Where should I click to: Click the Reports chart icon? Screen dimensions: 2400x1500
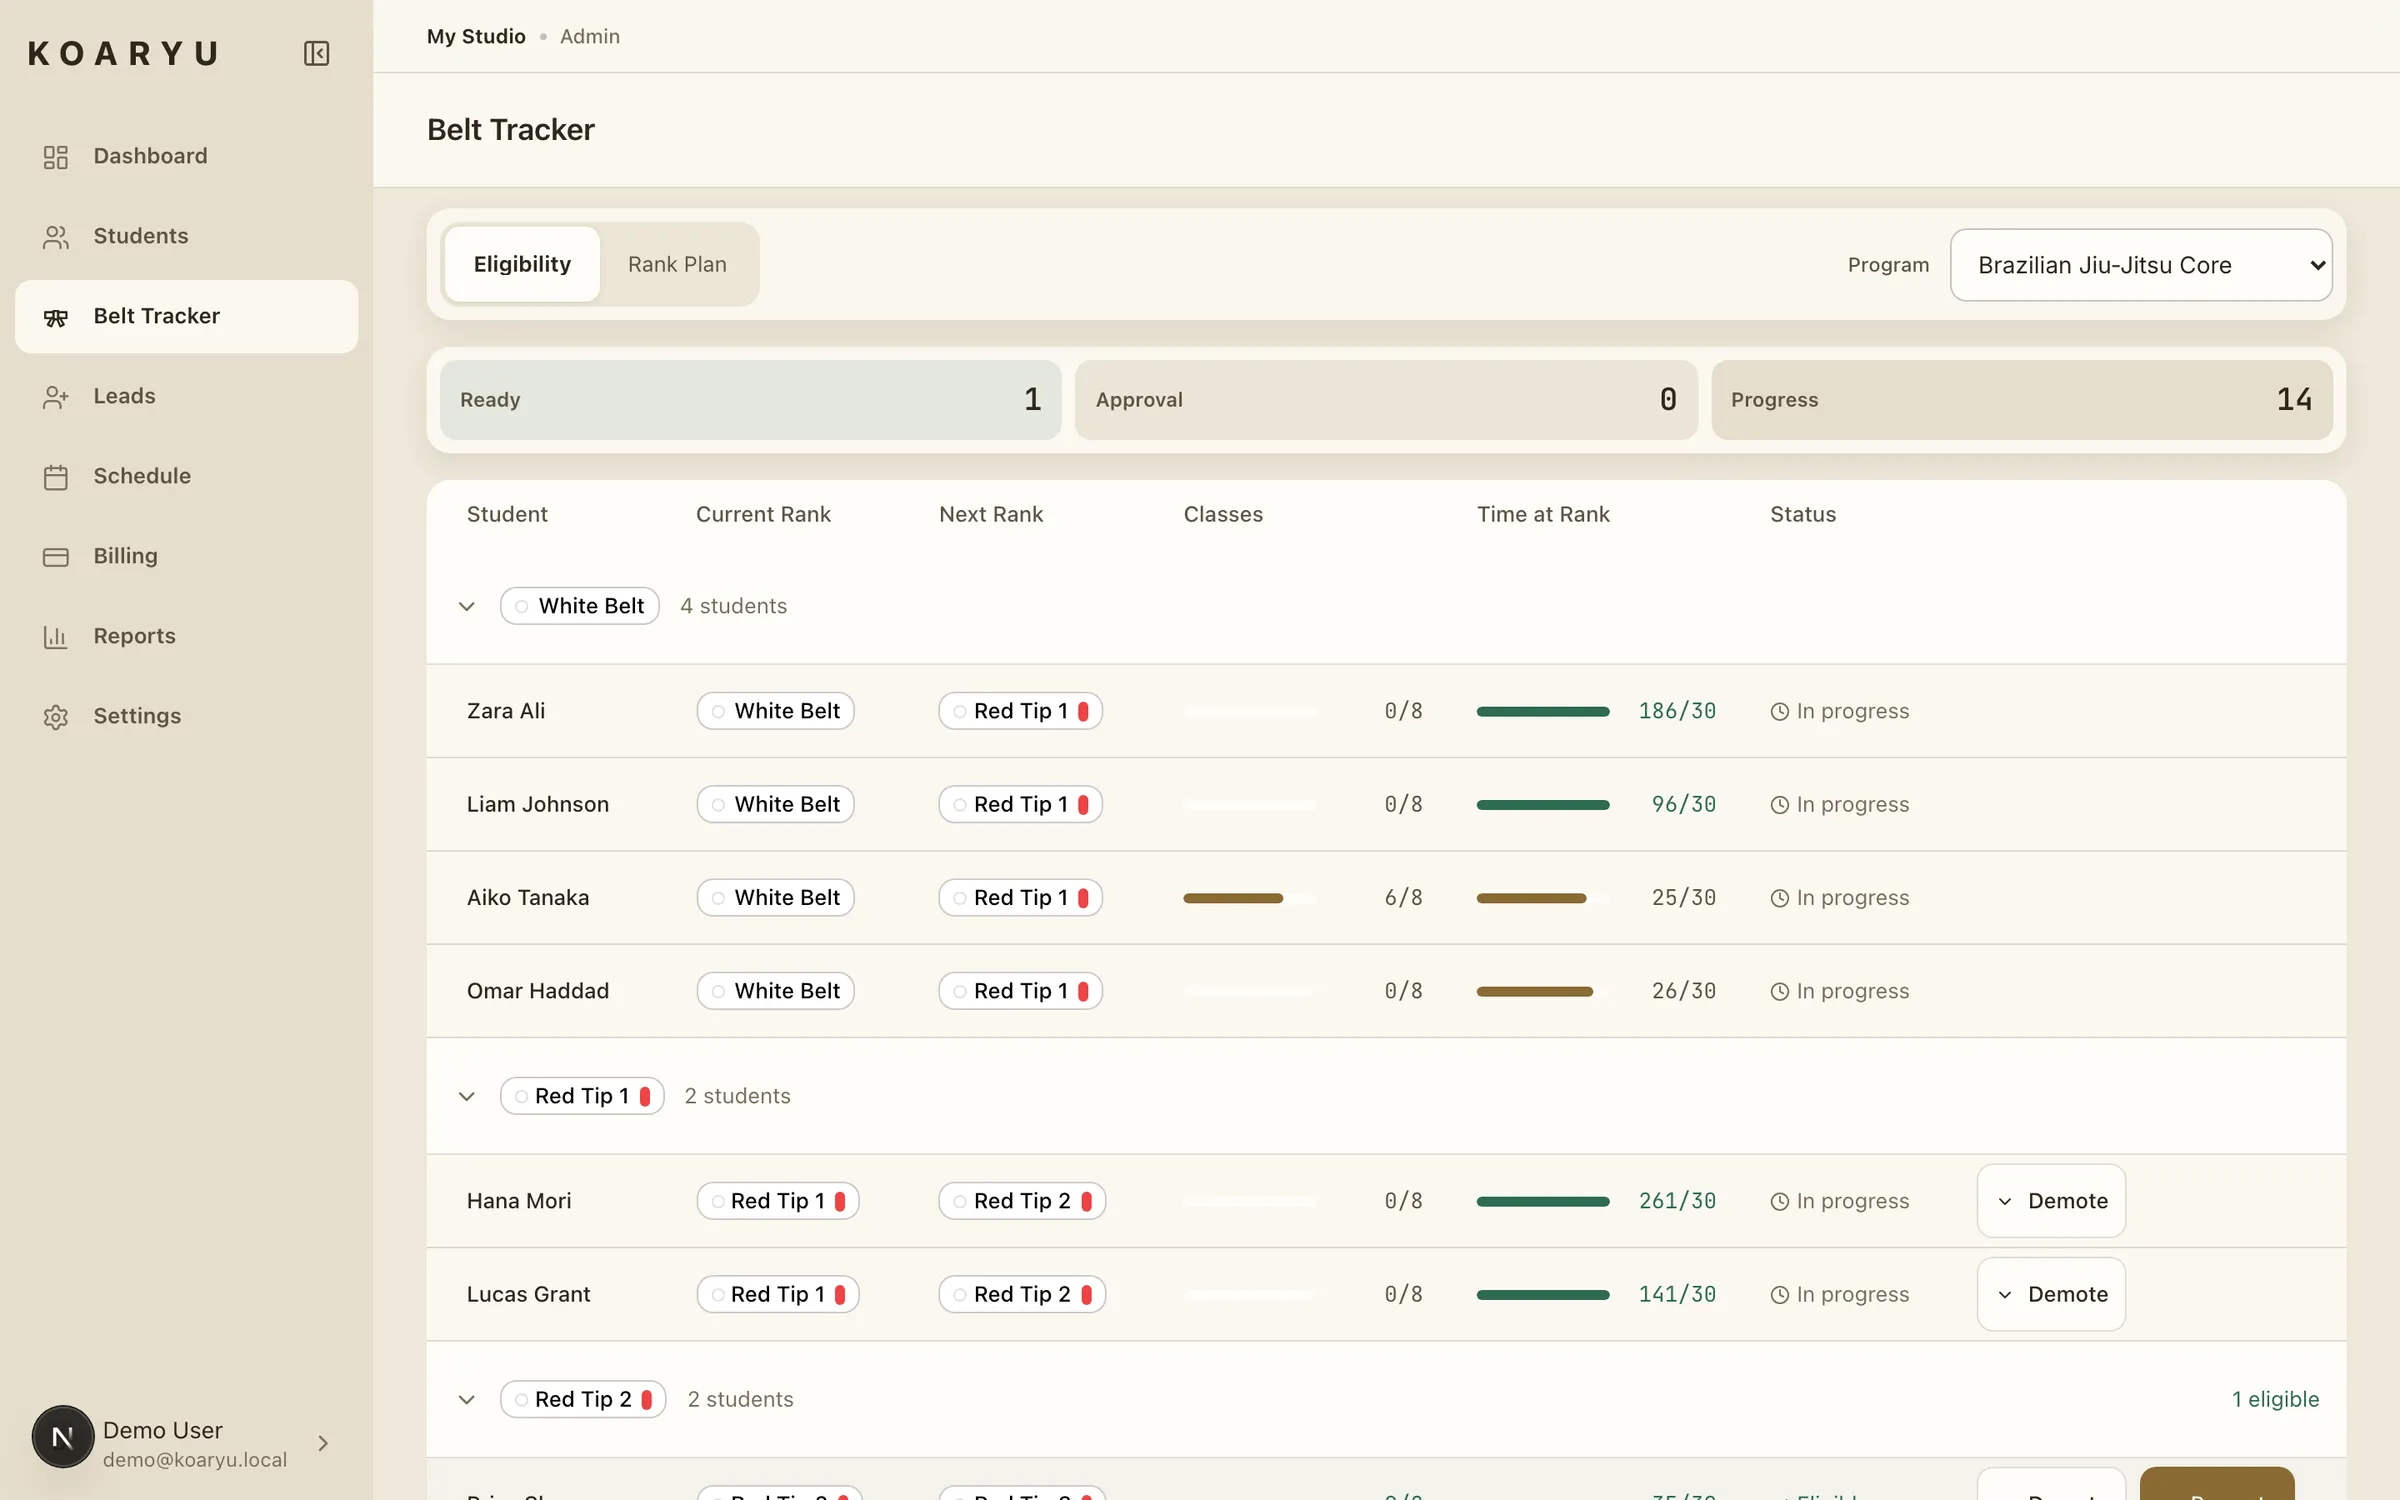56,637
